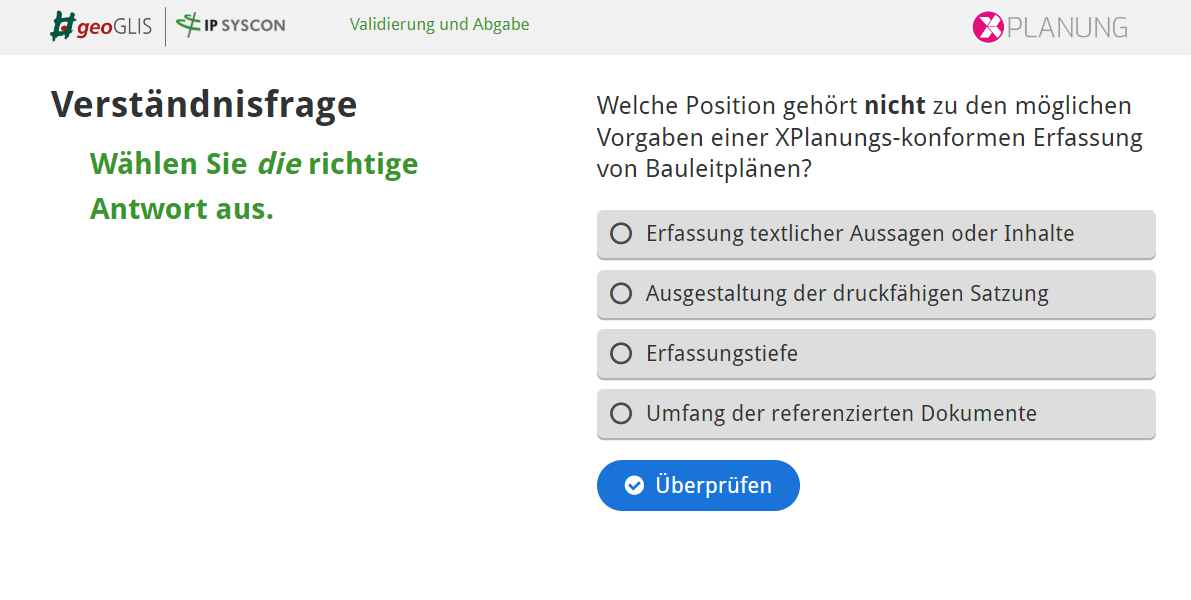This screenshot has height=600, width=1191.
Task: Select radio for textlicher Aussagen option
Action: click(621, 234)
